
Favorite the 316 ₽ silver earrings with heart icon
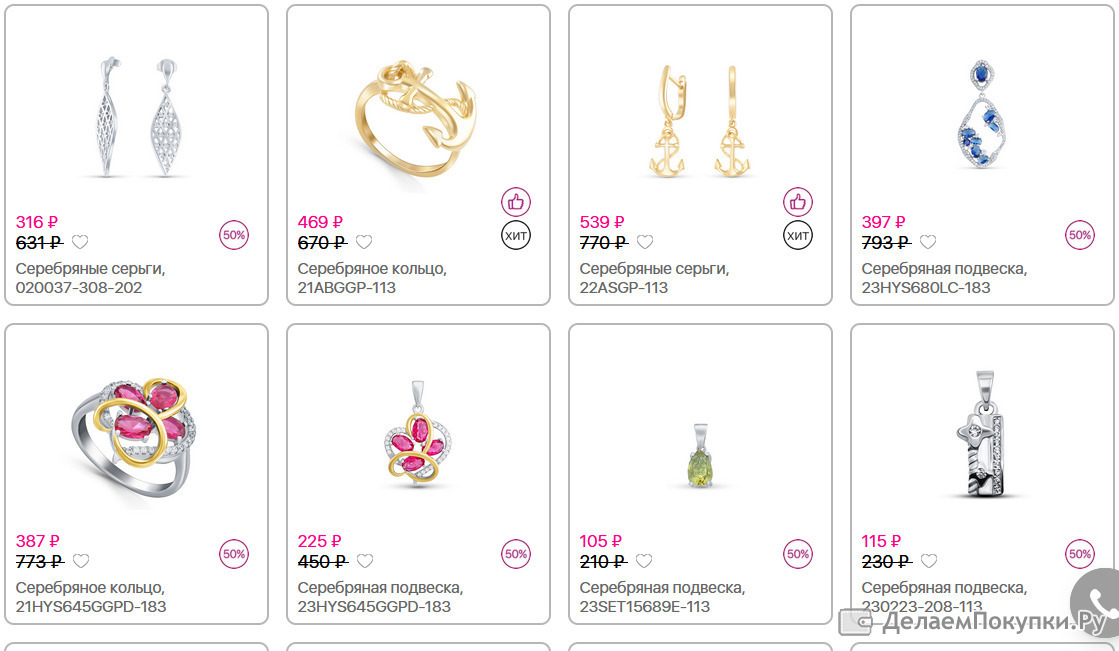point(80,242)
